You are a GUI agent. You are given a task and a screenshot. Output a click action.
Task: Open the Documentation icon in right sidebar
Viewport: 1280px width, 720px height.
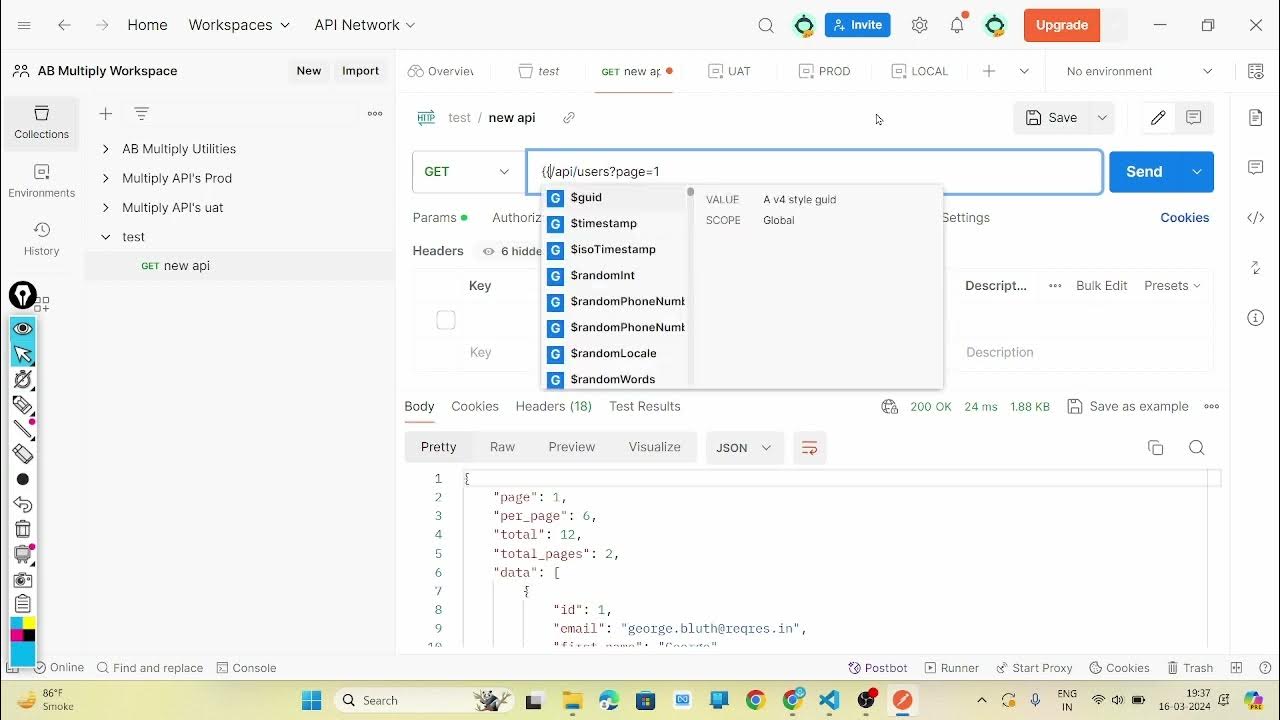1256,119
